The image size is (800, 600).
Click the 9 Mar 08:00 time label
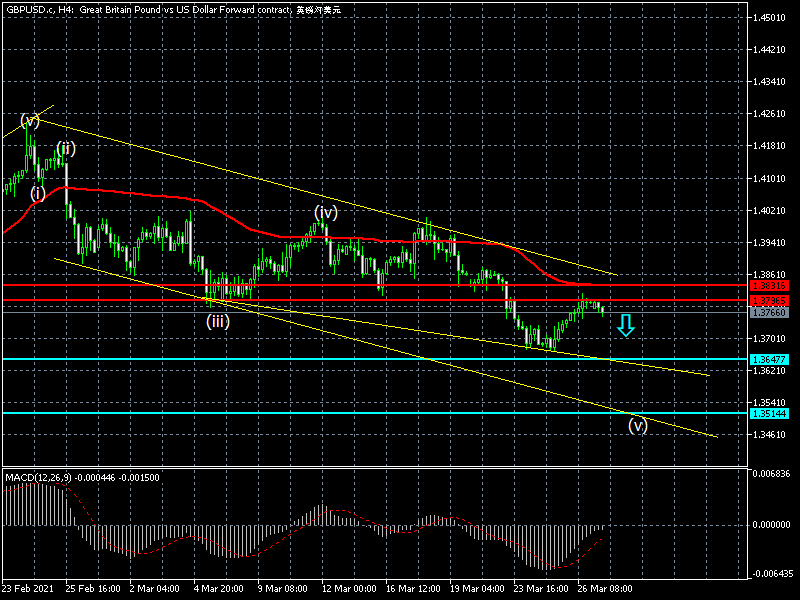[283, 589]
